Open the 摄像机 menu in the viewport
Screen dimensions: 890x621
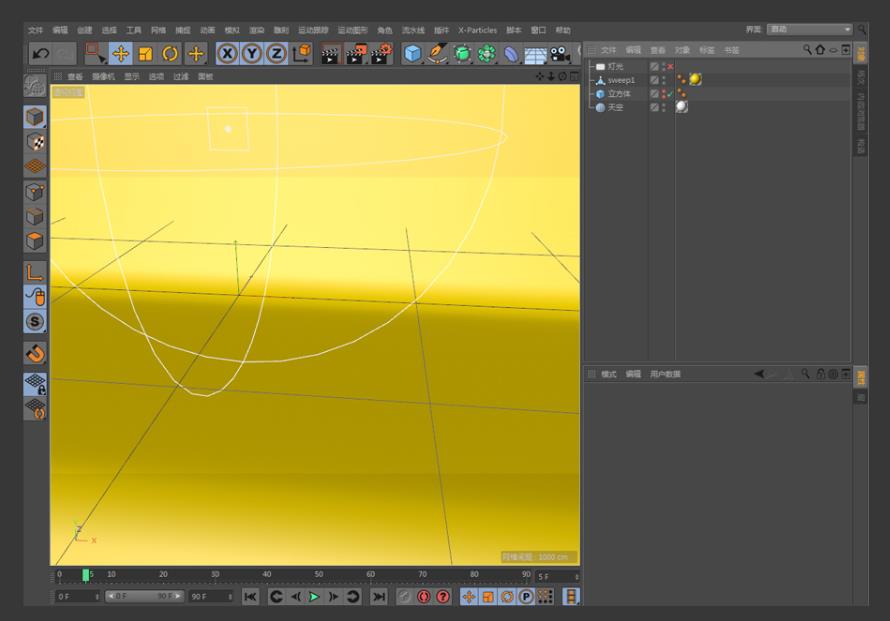(103, 76)
